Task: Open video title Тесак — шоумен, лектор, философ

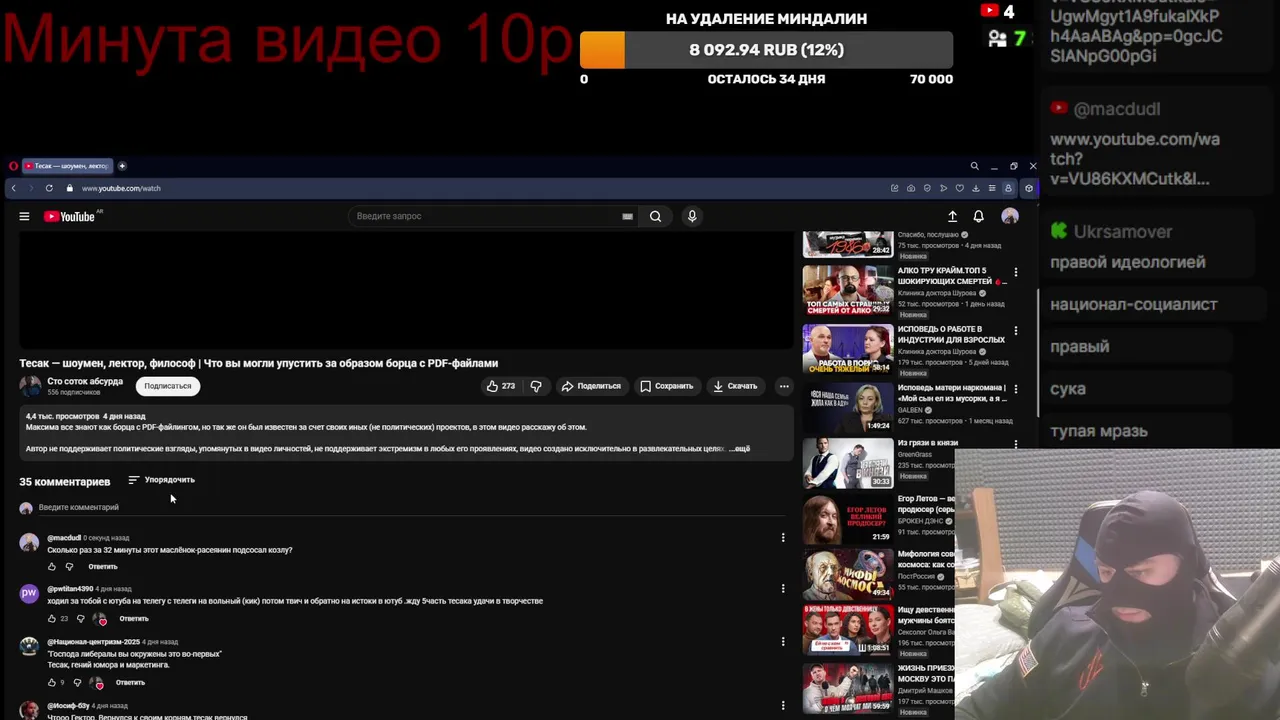Action: 258,363
